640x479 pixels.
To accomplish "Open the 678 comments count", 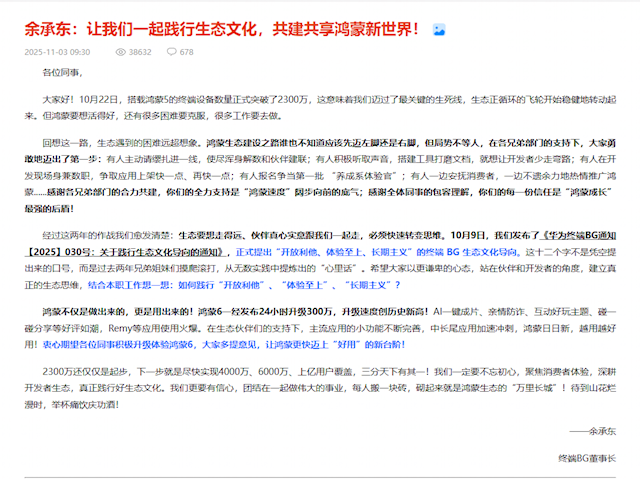I will click(x=187, y=51).
